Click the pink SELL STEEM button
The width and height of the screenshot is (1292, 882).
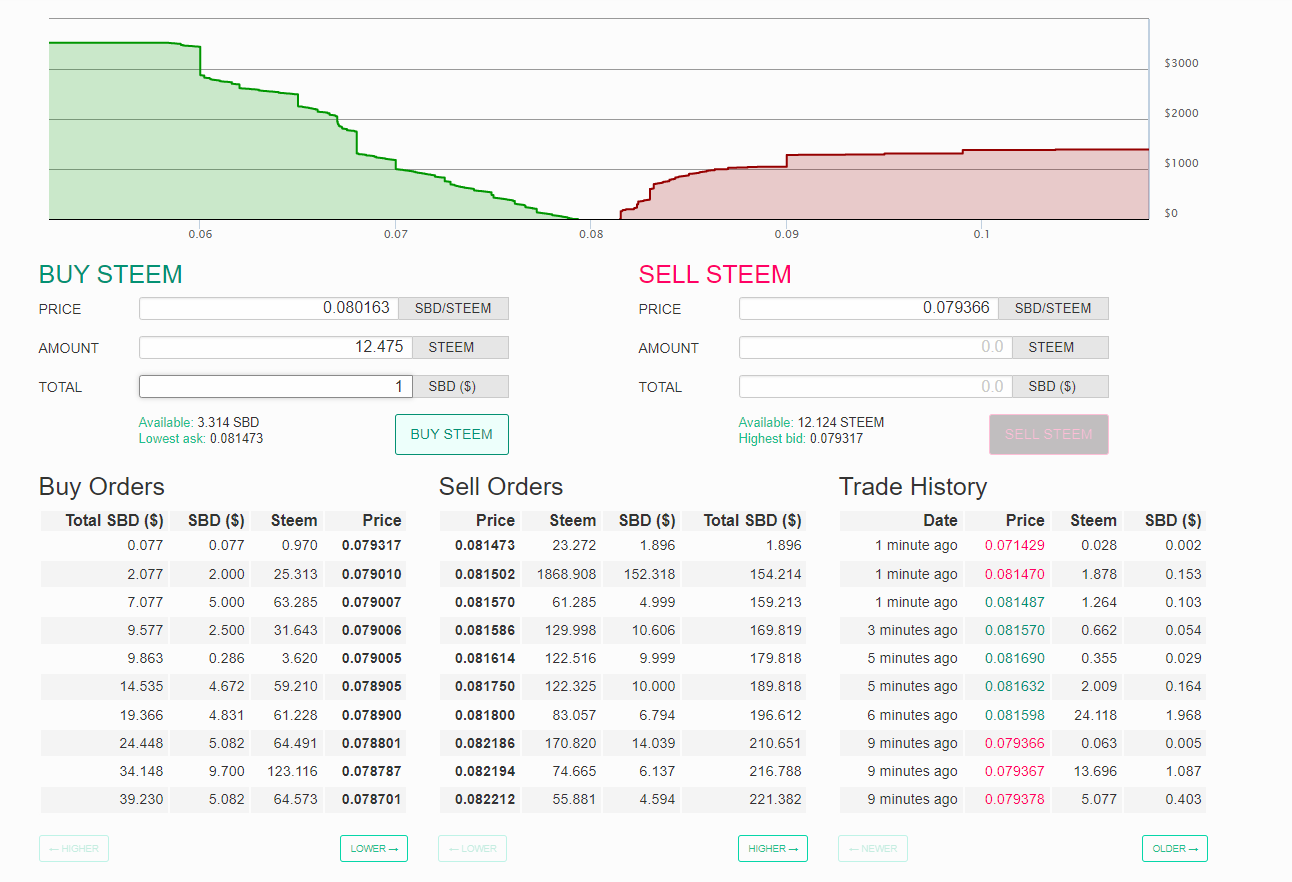click(1049, 434)
